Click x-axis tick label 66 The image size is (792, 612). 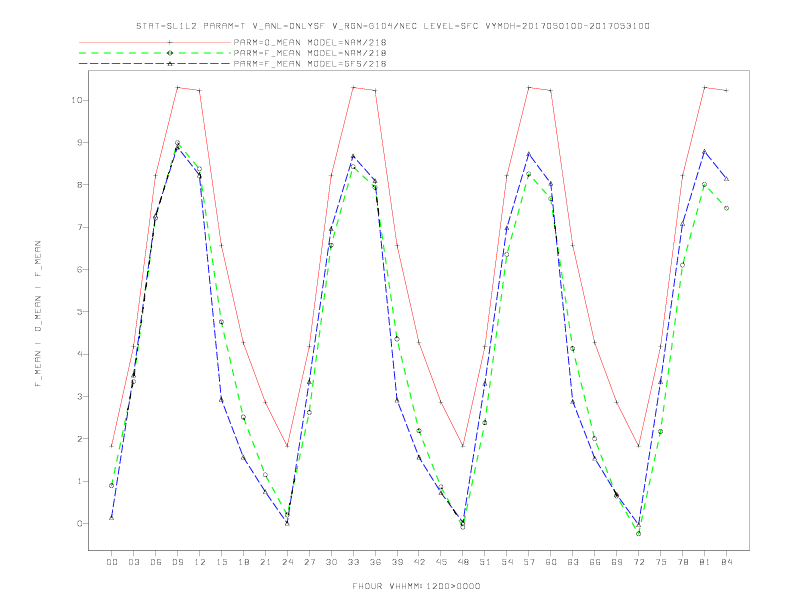595,562
